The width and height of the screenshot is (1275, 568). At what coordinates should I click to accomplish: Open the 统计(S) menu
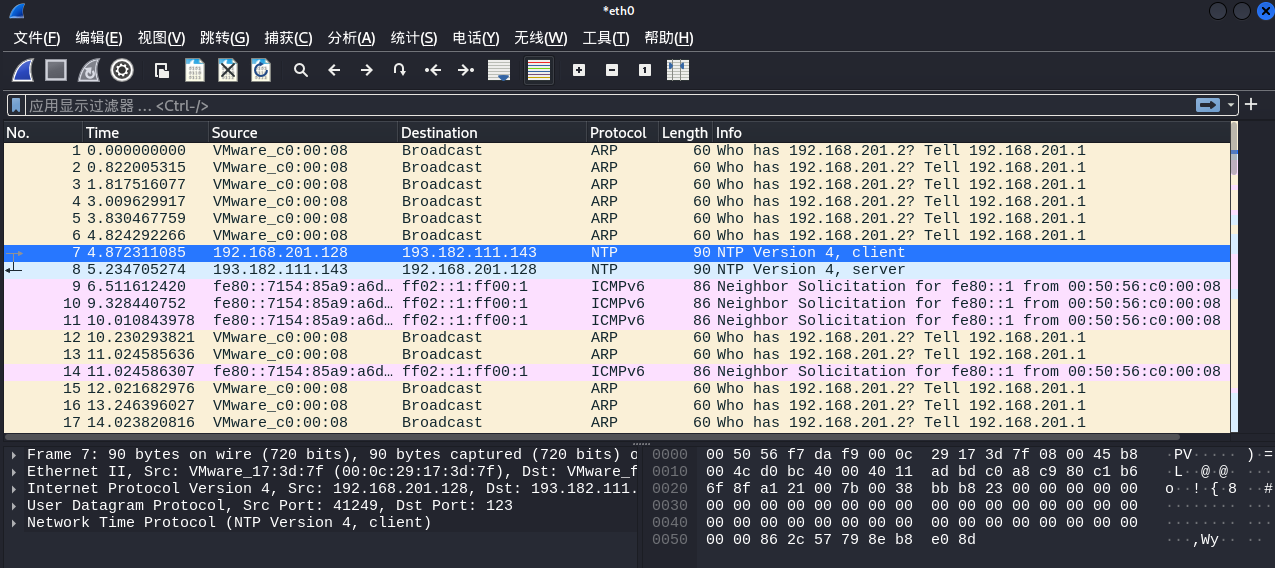tap(413, 38)
